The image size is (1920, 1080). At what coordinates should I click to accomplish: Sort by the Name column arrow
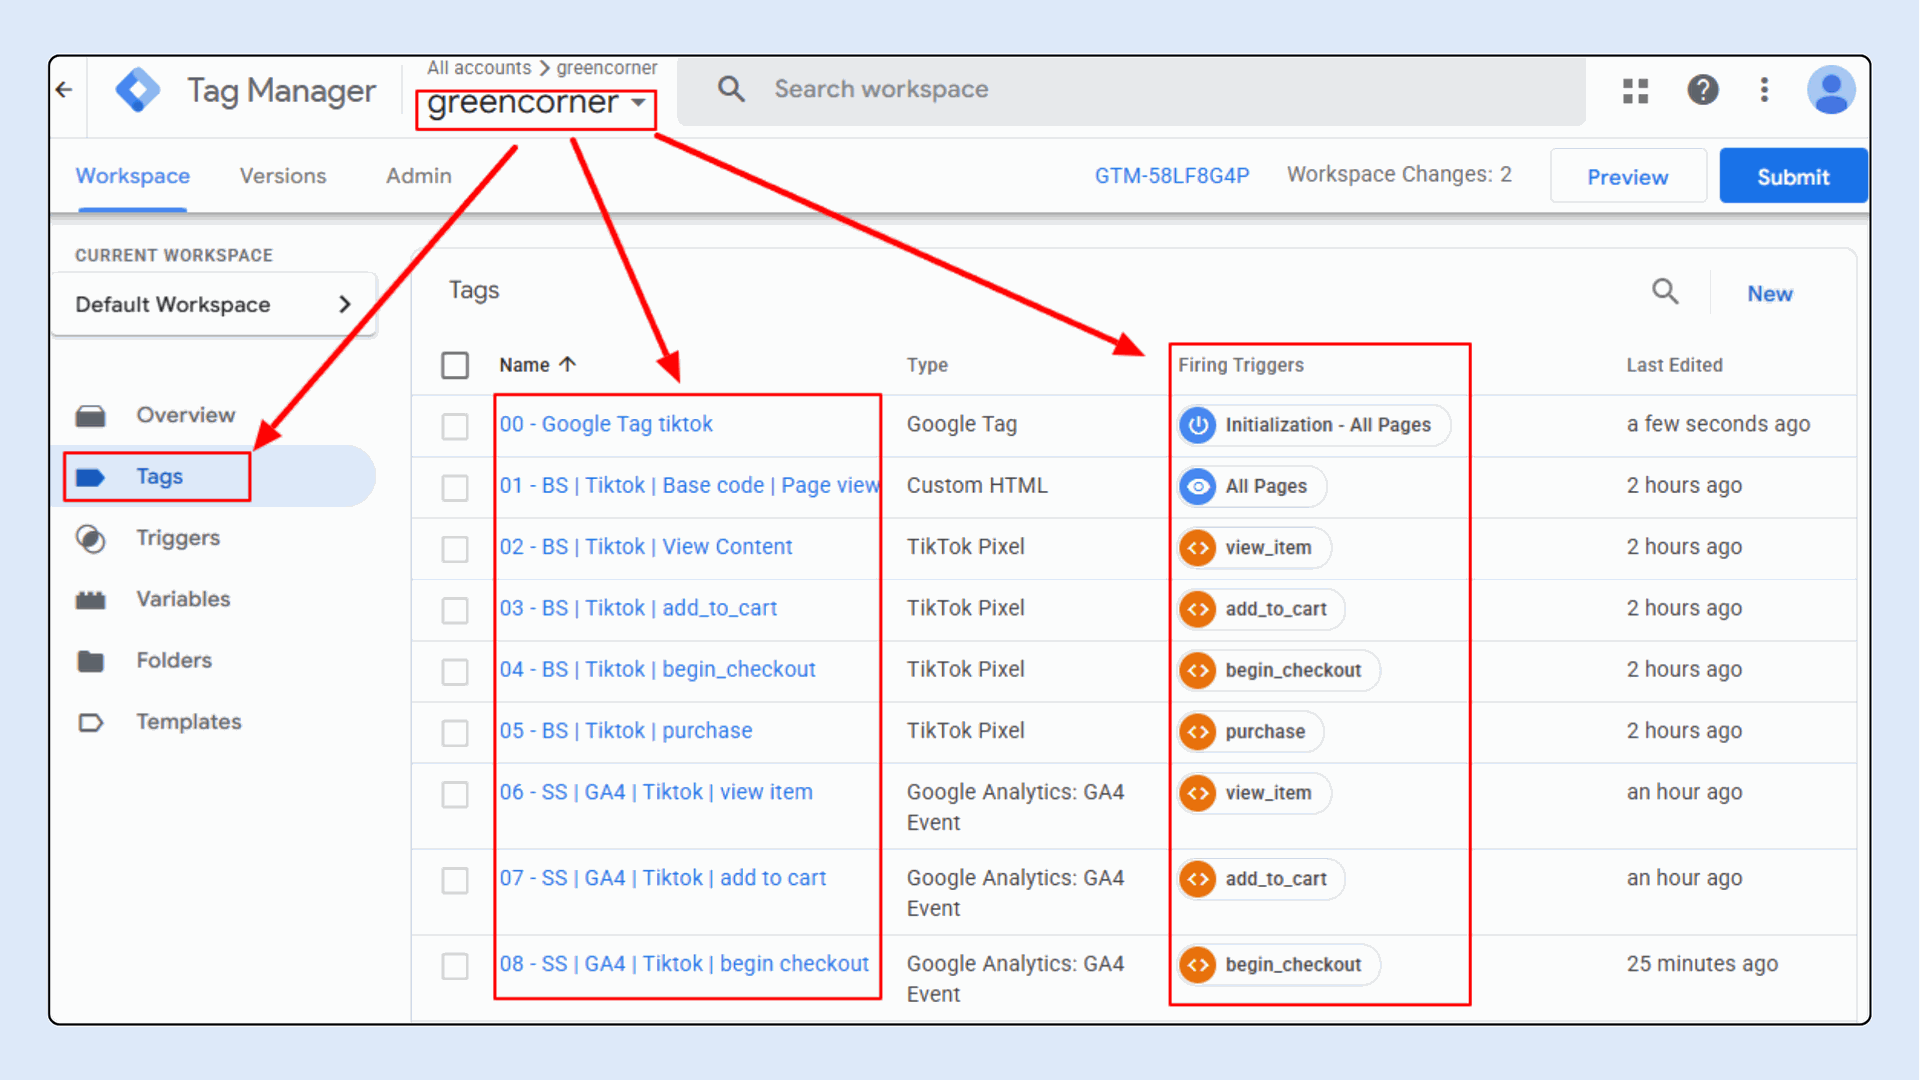point(568,364)
